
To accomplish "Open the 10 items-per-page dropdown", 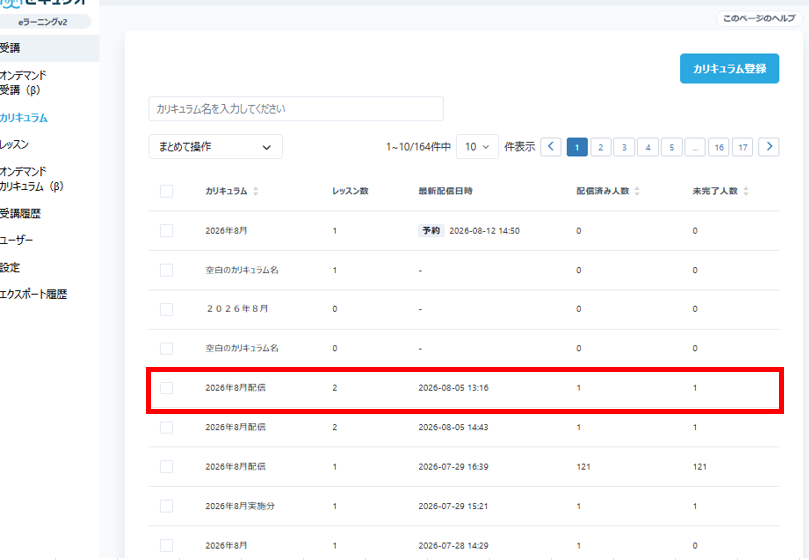I will (477, 147).
